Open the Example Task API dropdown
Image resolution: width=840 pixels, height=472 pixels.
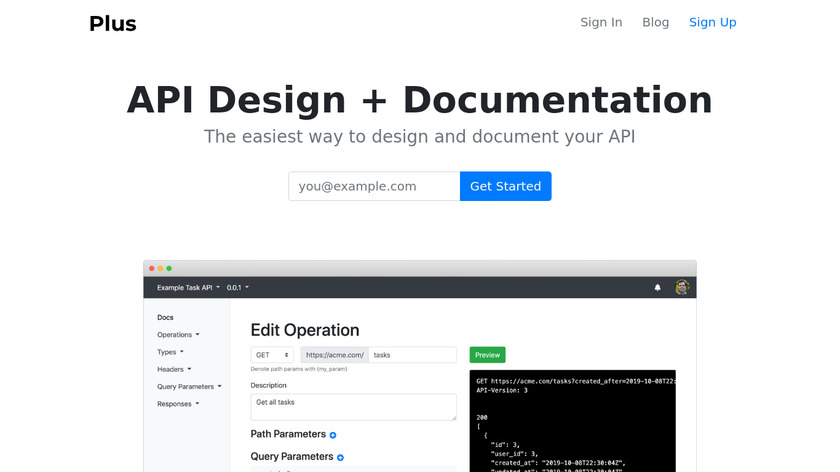(x=188, y=288)
